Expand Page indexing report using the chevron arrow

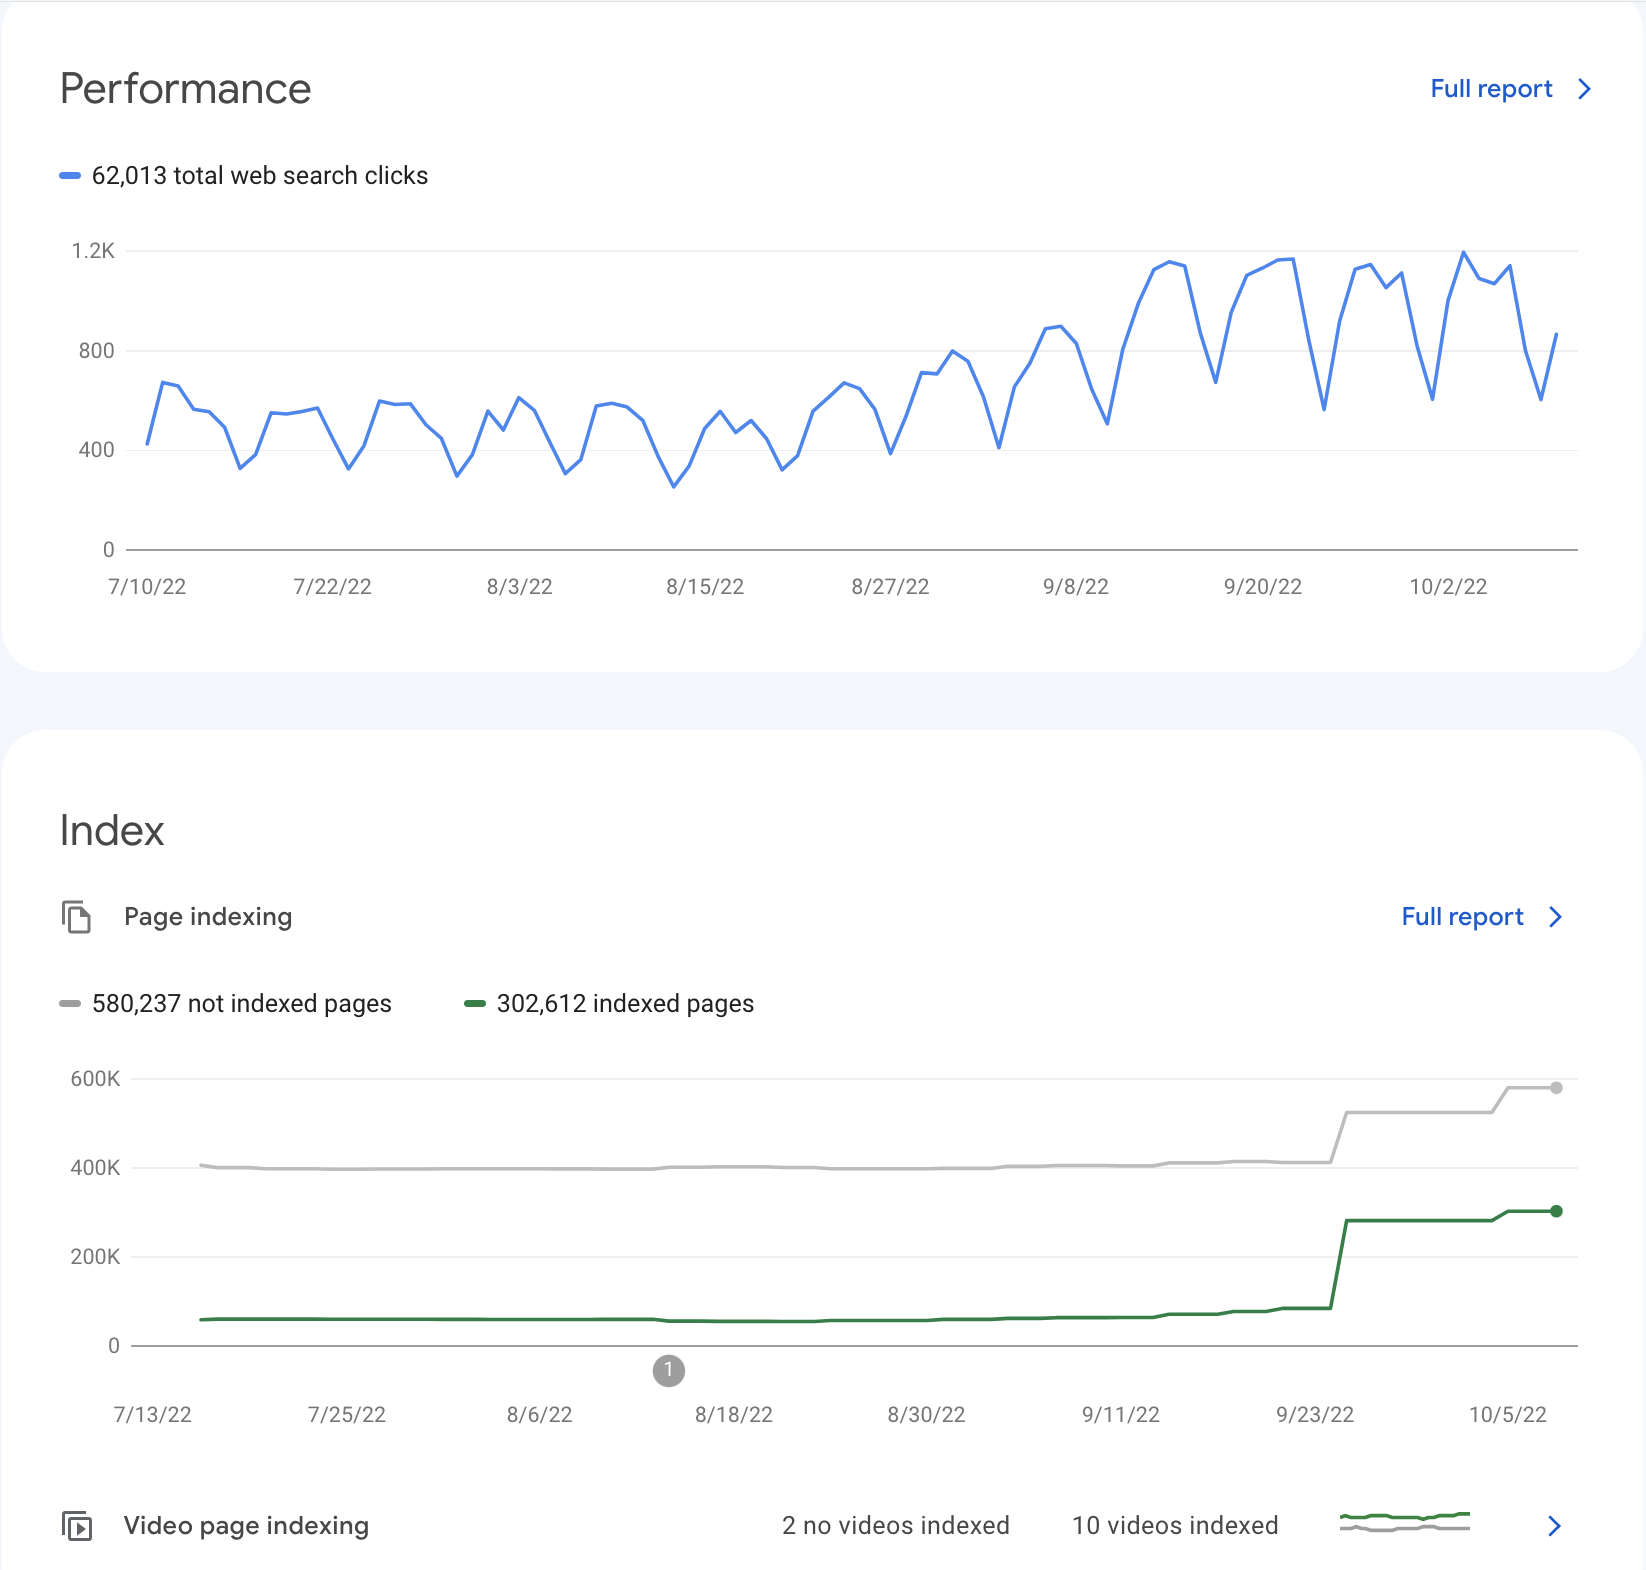[1555, 917]
